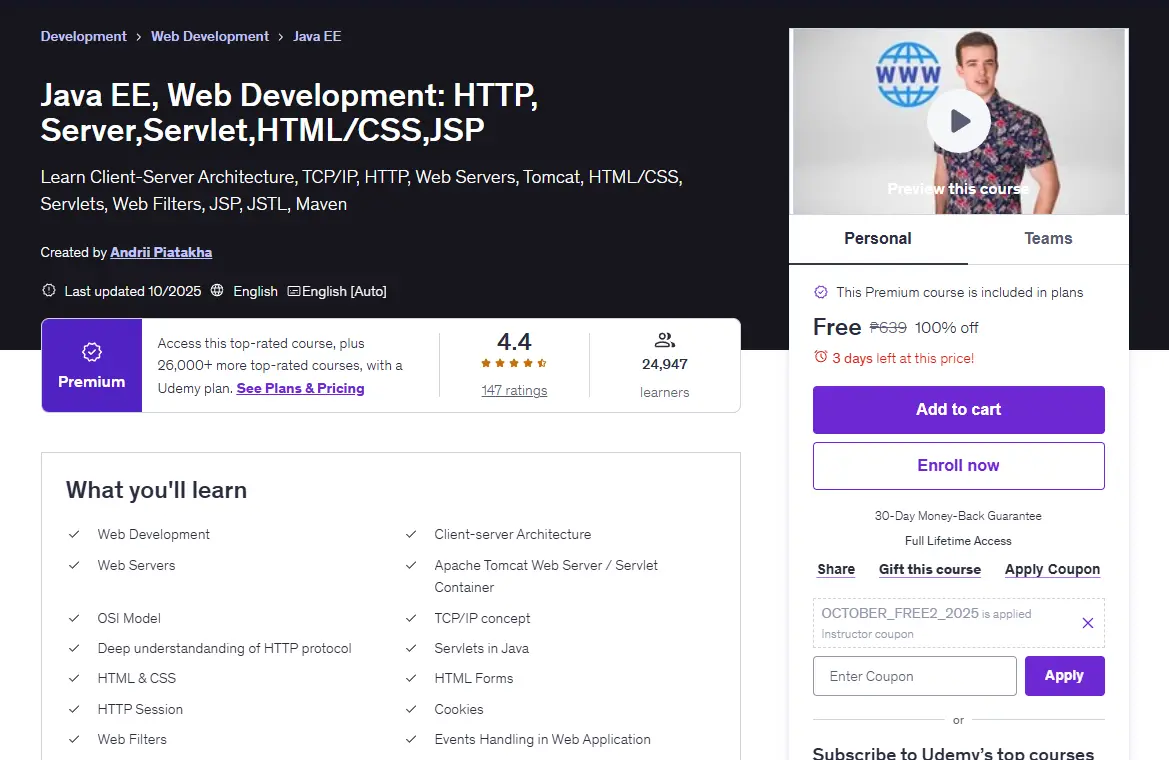Click the chevron after Development breadcrumb
1169x760 pixels.
139,37
